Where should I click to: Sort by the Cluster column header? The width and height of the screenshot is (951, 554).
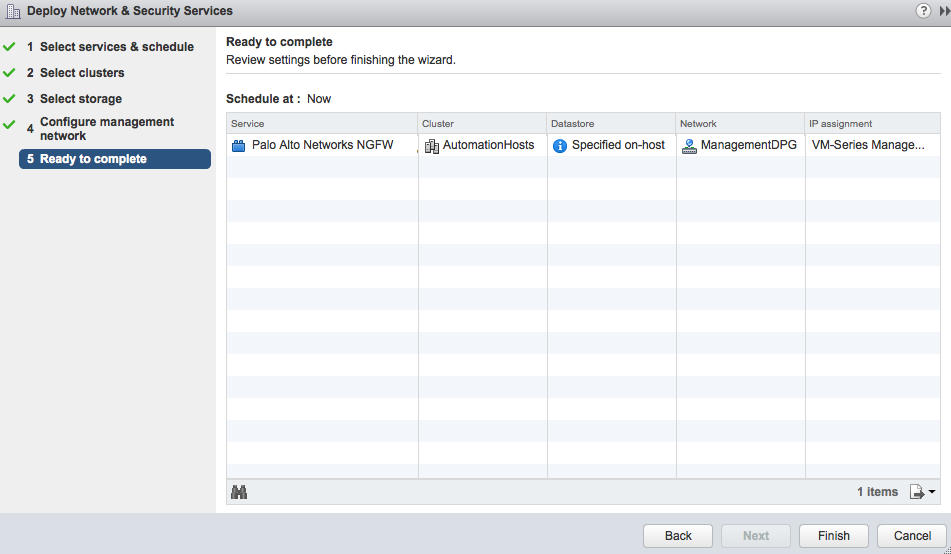[x=482, y=123]
